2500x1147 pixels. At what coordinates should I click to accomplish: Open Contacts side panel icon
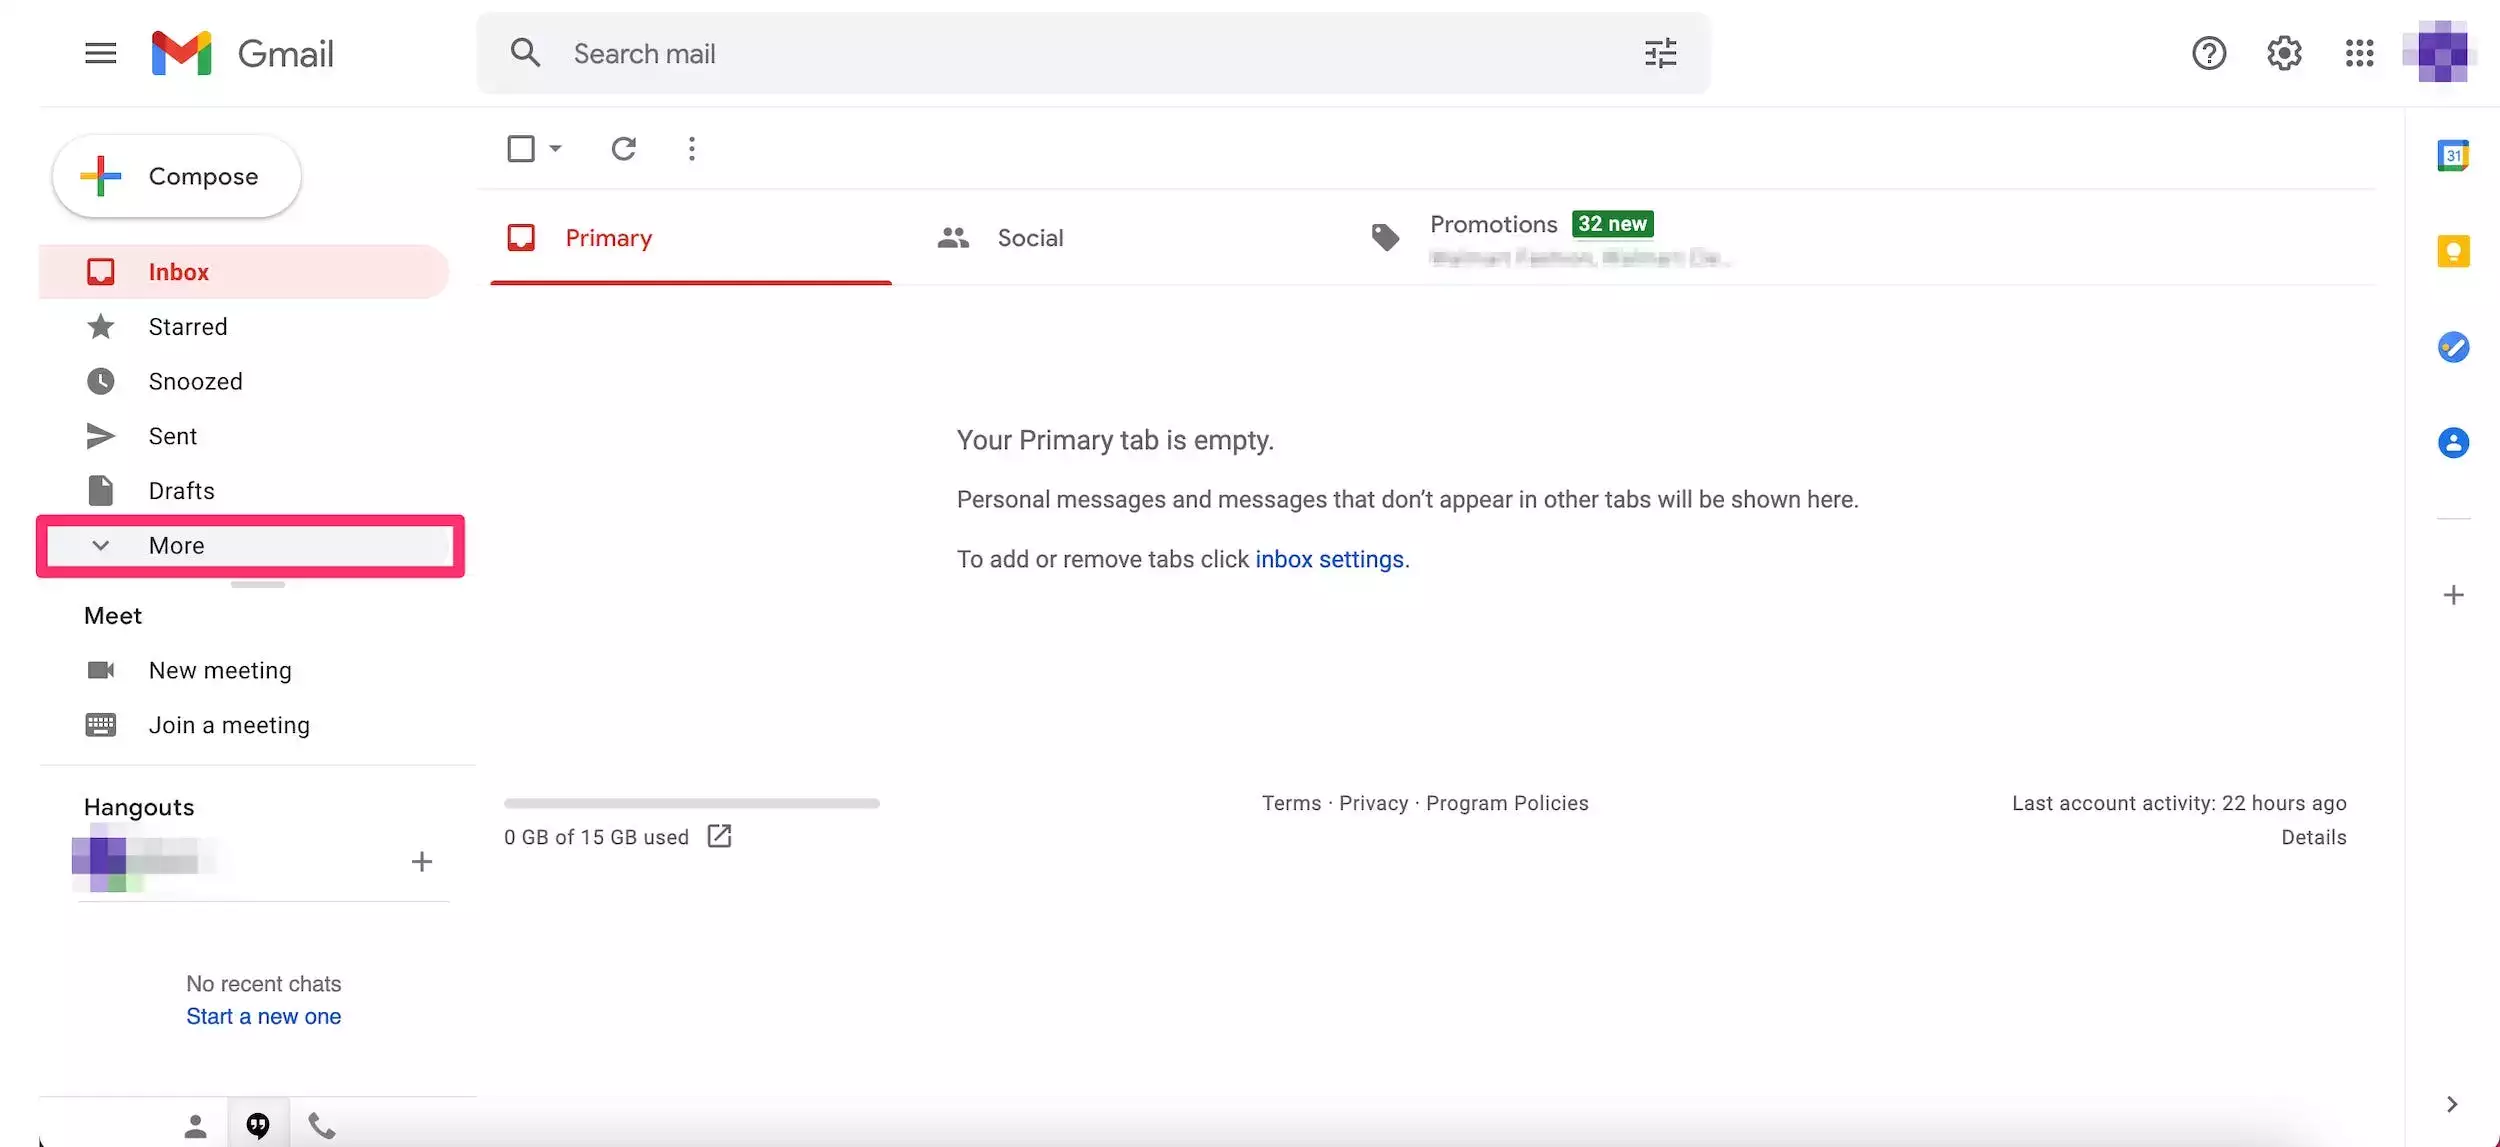point(2452,442)
